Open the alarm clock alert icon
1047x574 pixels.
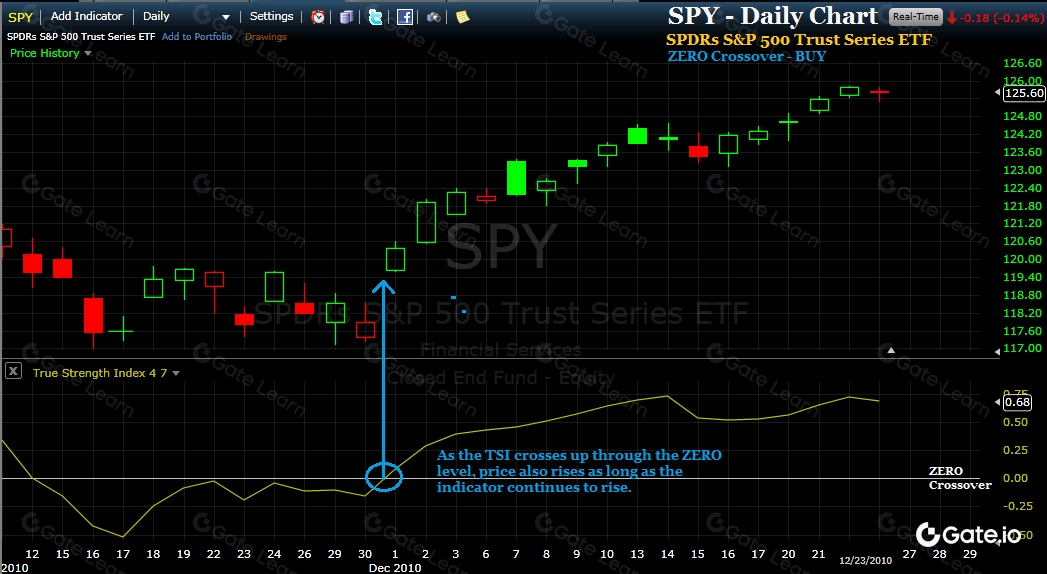pyautogui.click(x=319, y=17)
